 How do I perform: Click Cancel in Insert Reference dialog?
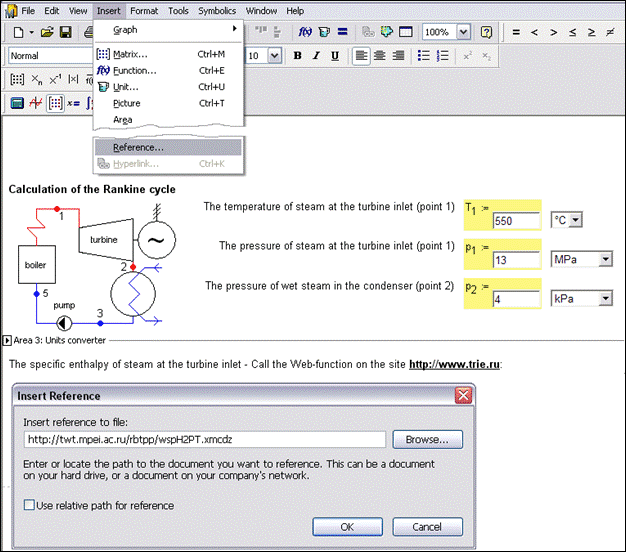pyautogui.click(x=427, y=527)
